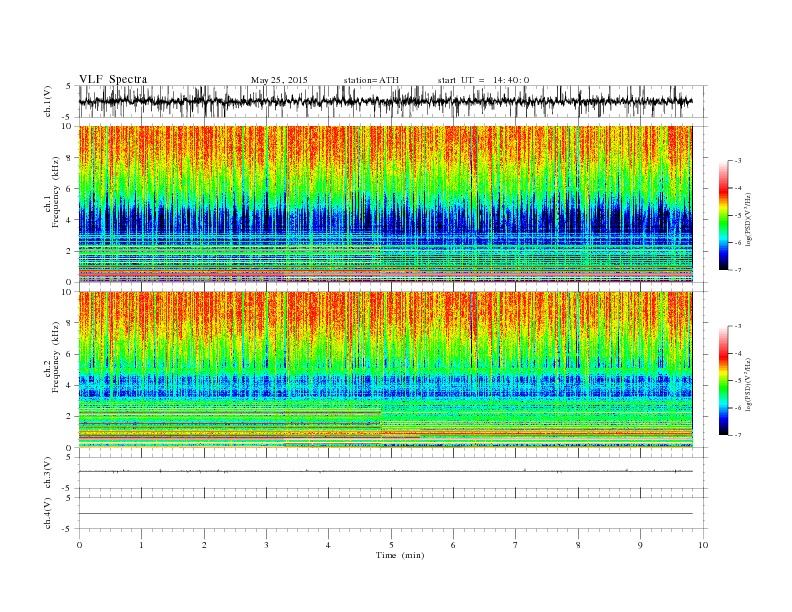
Task: Click the flat ch.4 voltage trace
Action: click(x=385, y=514)
